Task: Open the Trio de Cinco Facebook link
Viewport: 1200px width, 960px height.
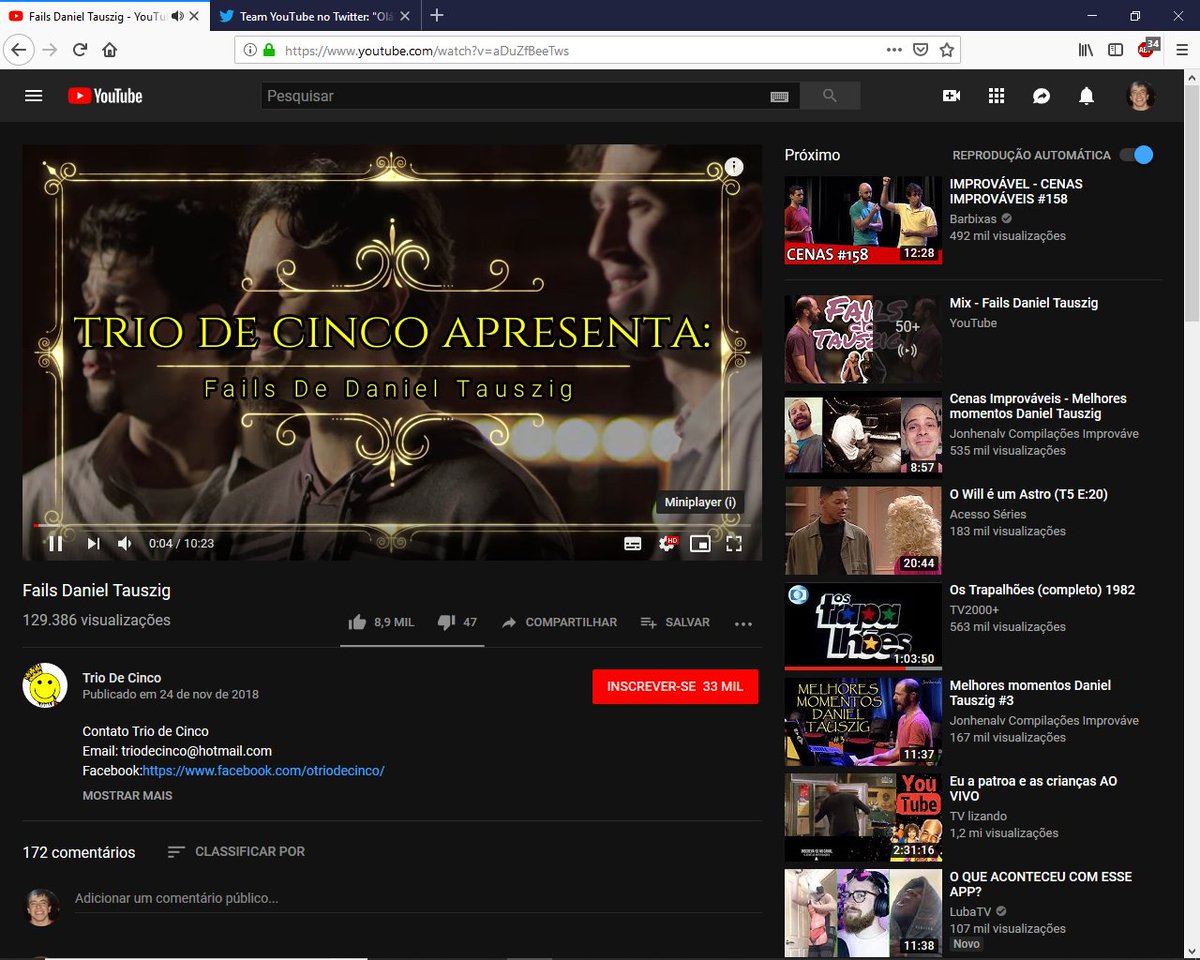Action: 264,771
